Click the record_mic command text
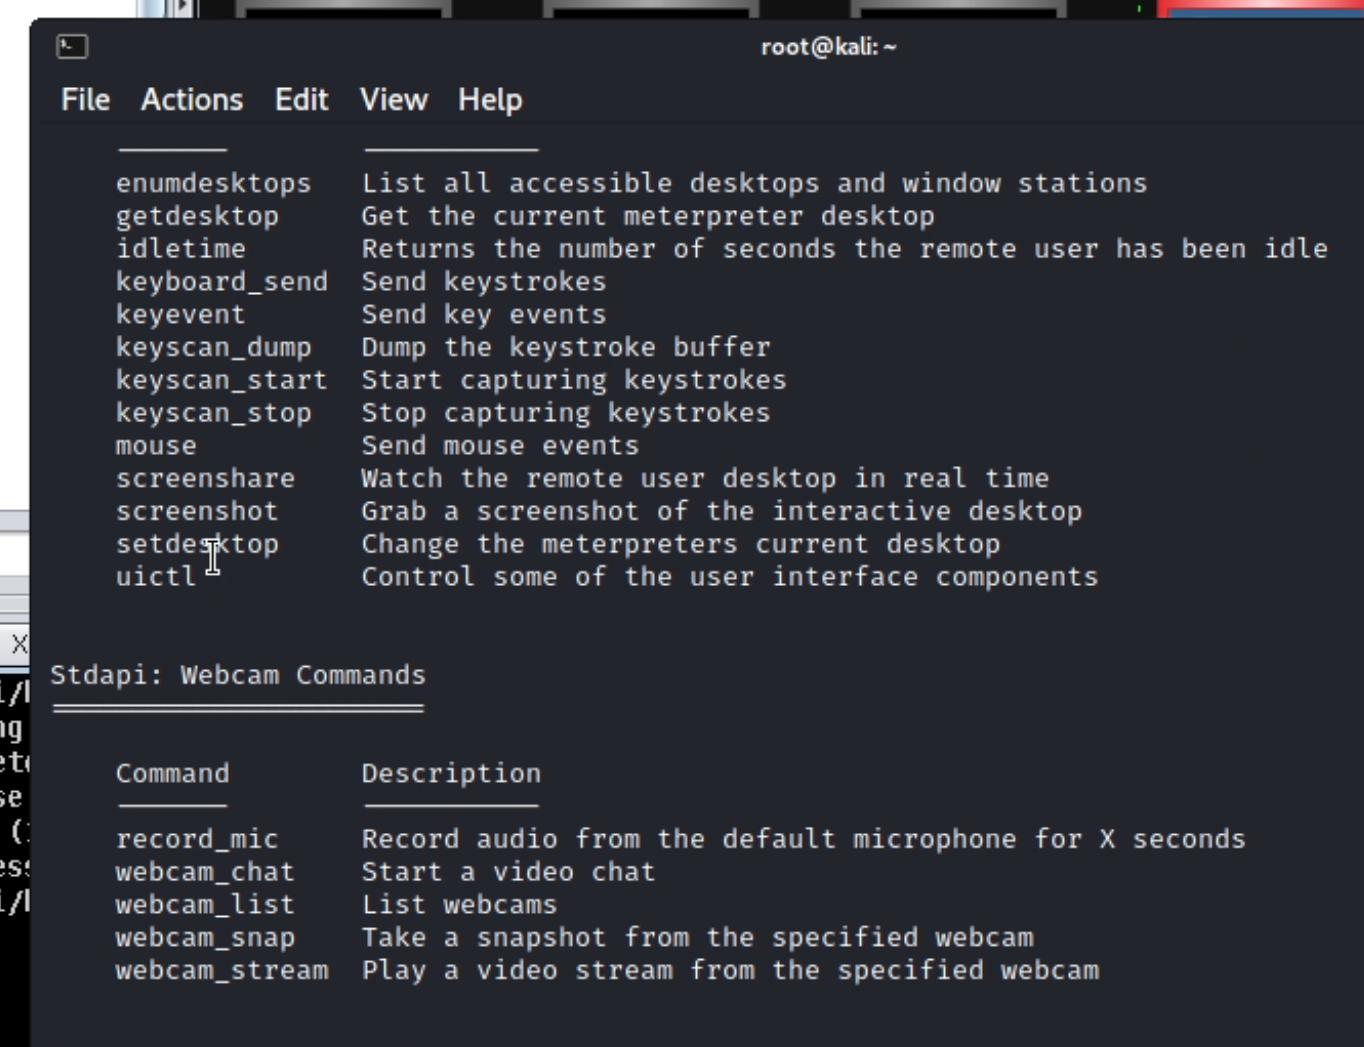Viewport: 1364px width, 1047px height. tap(197, 838)
